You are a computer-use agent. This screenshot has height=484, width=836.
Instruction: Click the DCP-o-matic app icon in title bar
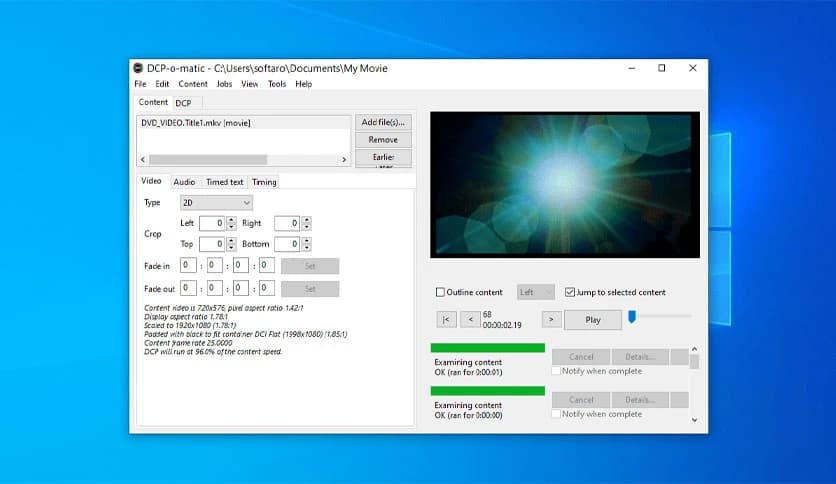coord(138,68)
